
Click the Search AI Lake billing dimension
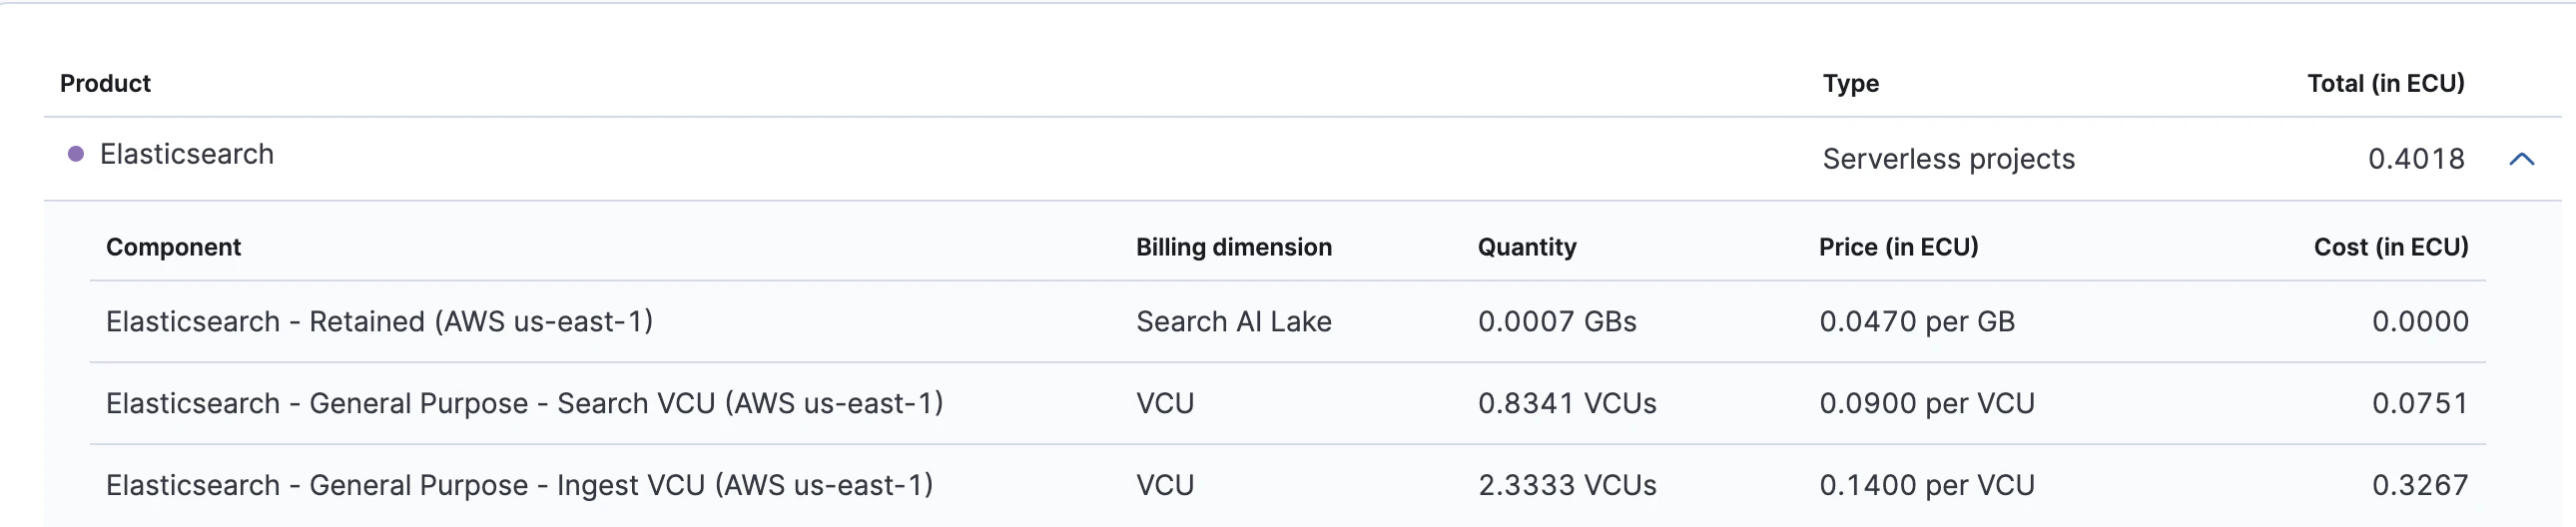coord(1233,322)
